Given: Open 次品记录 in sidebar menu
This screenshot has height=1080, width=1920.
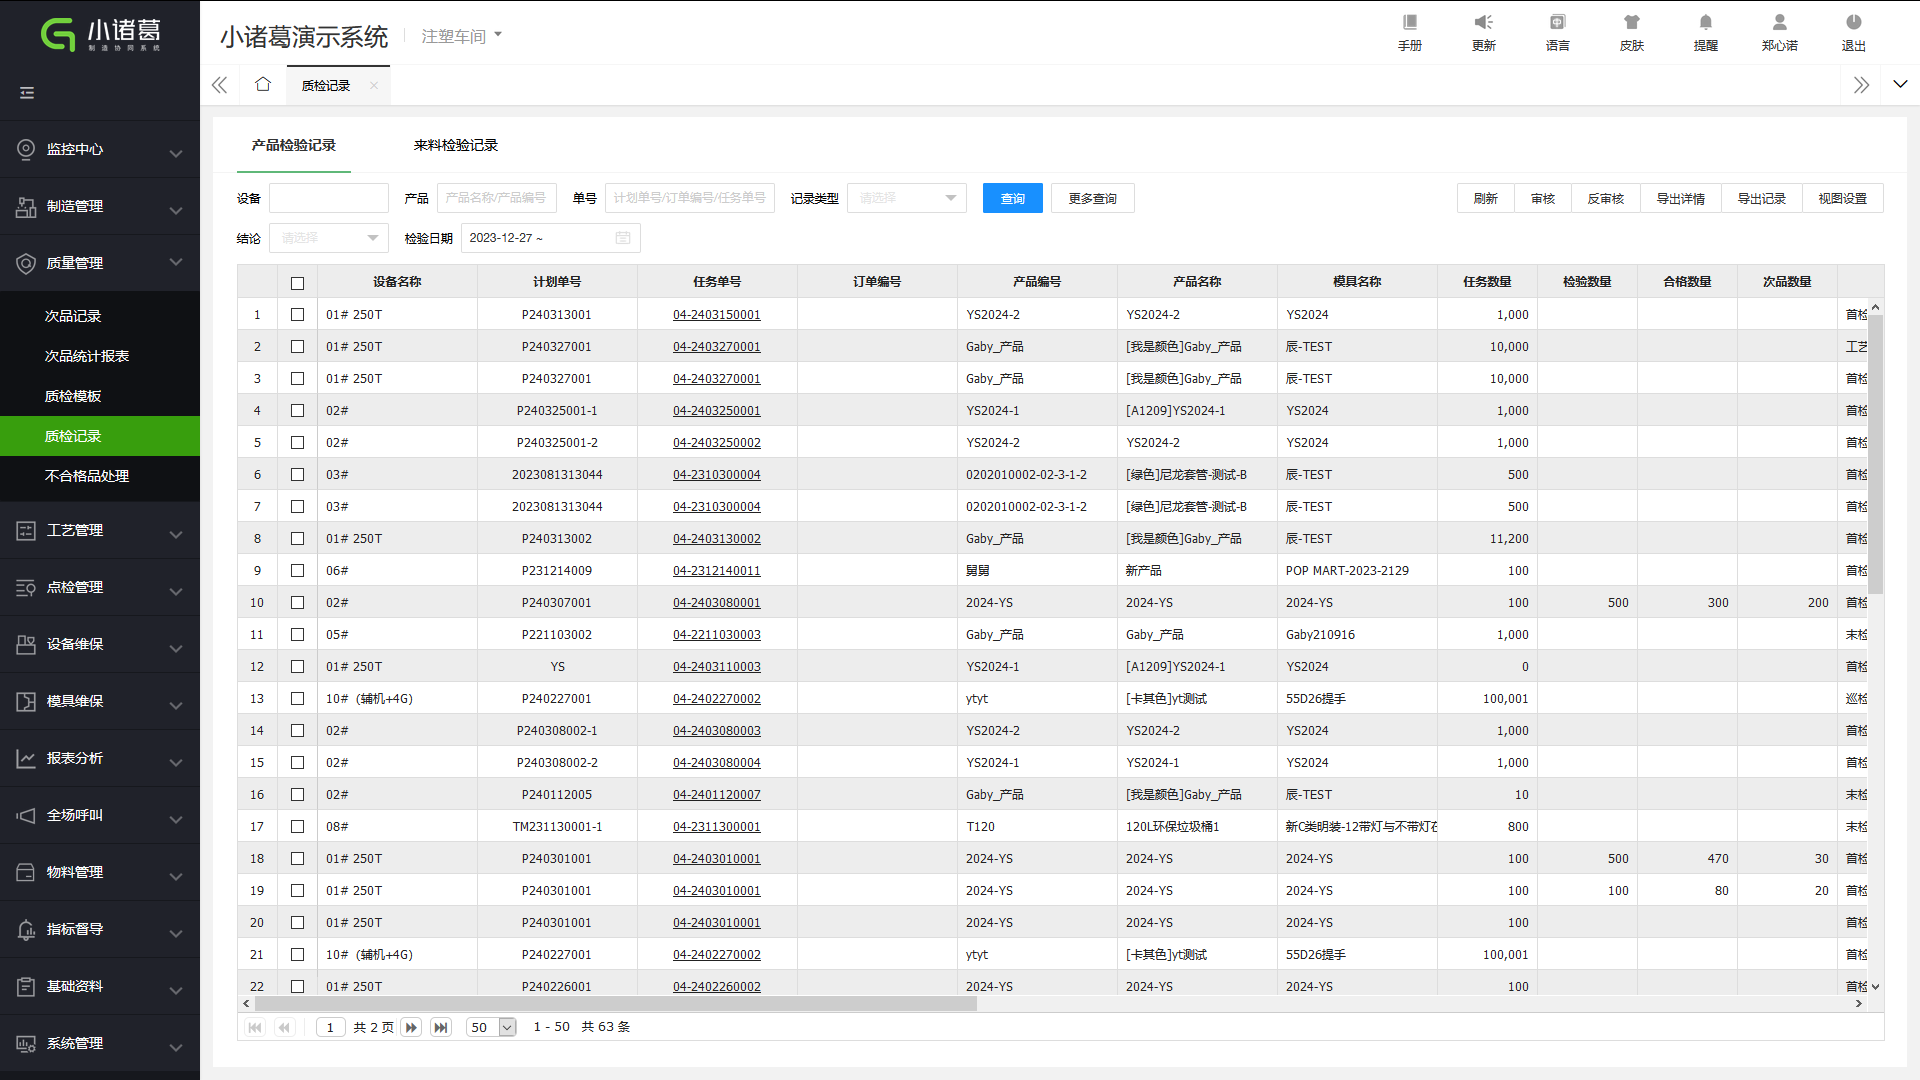Looking at the screenshot, I should (x=73, y=316).
